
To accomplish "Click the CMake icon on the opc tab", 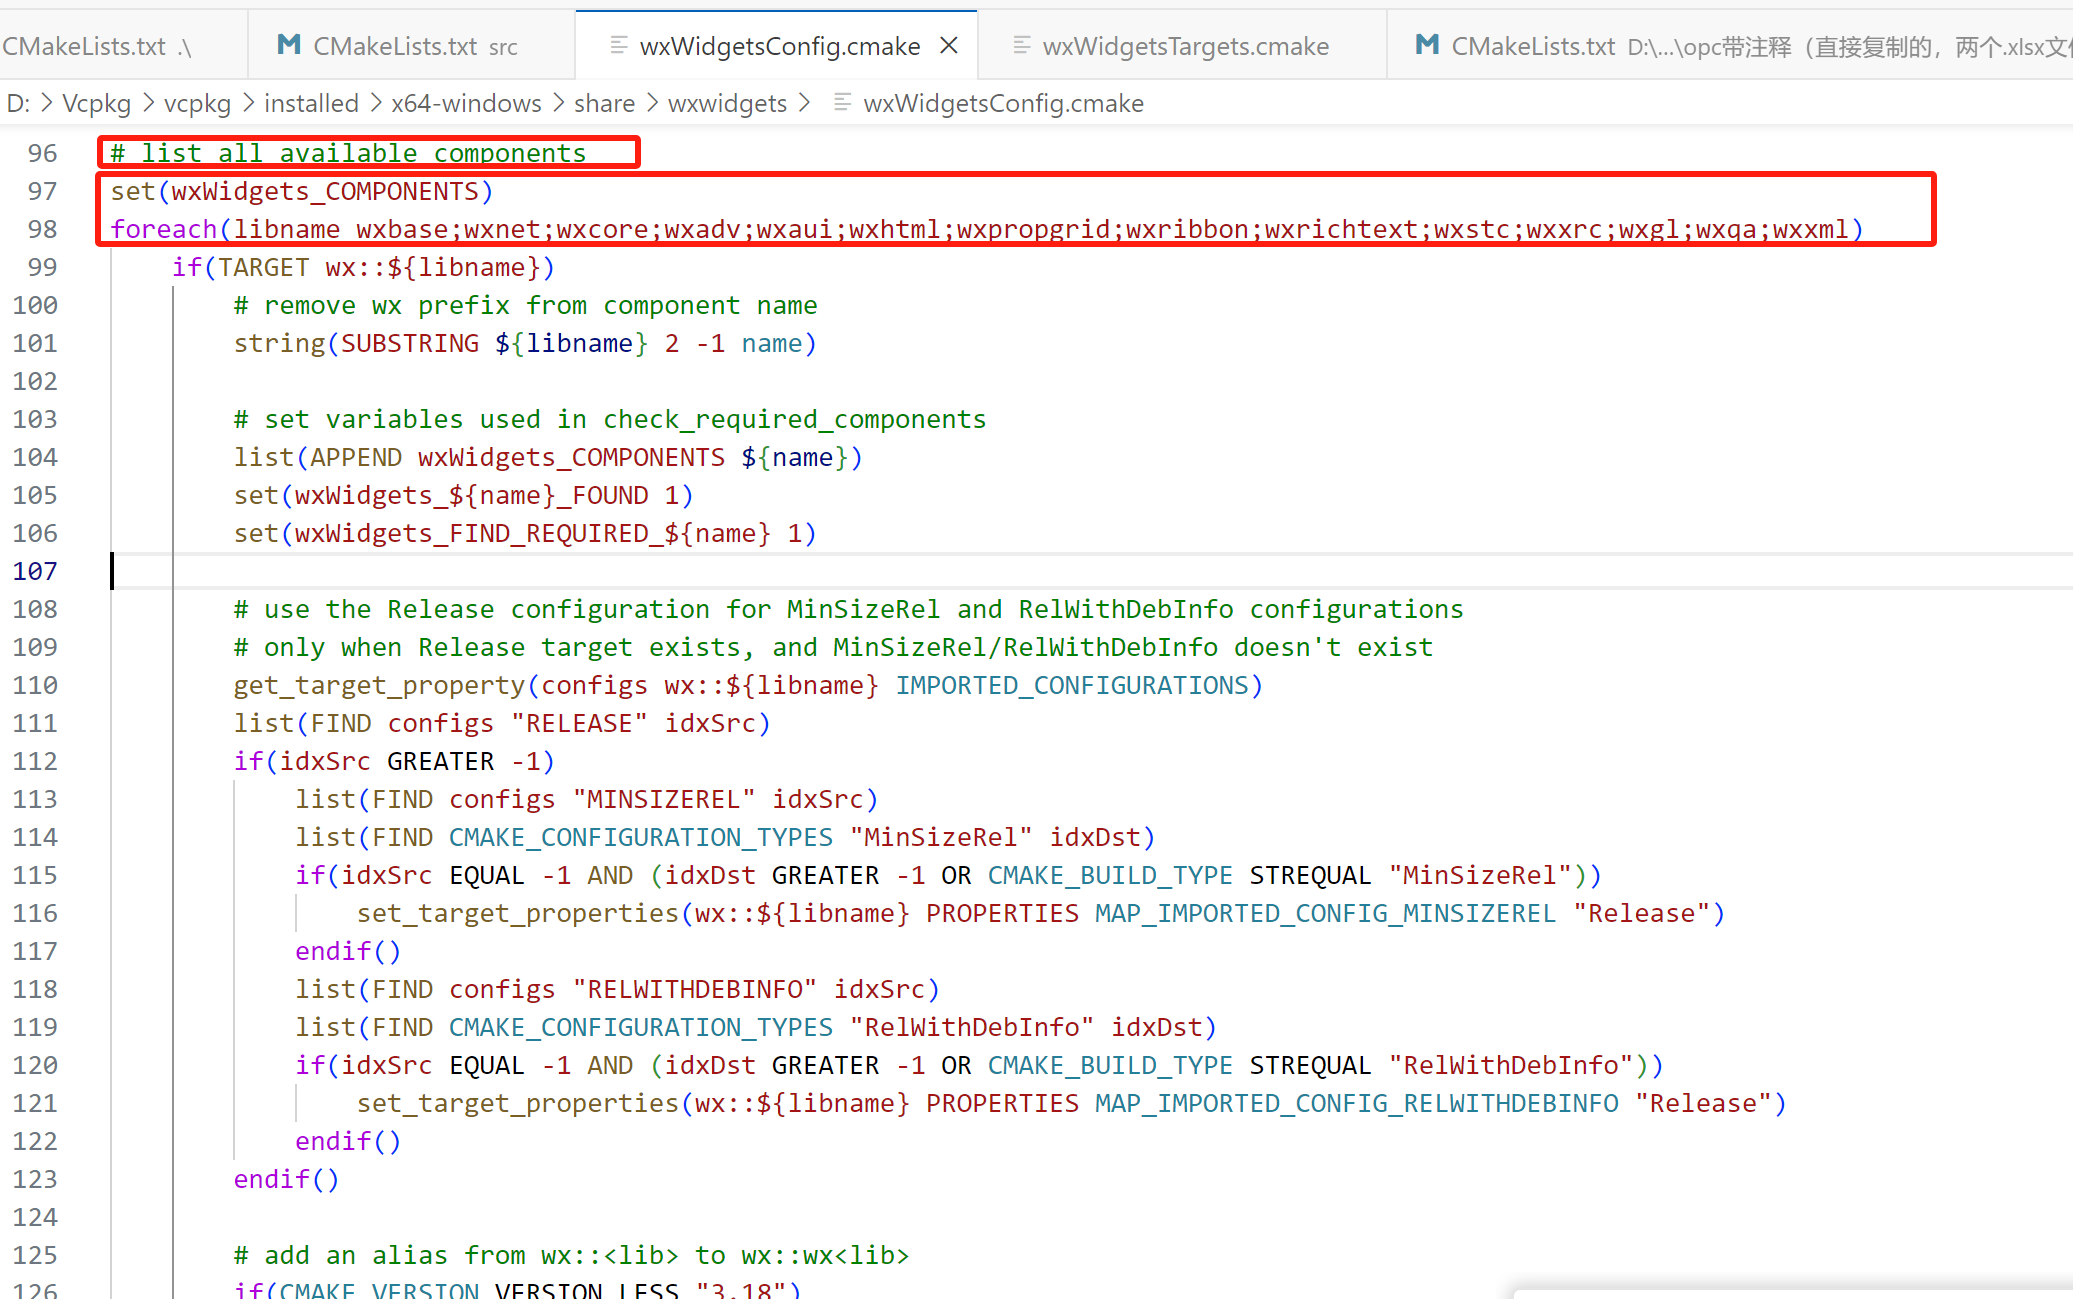I will (x=1427, y=45).
